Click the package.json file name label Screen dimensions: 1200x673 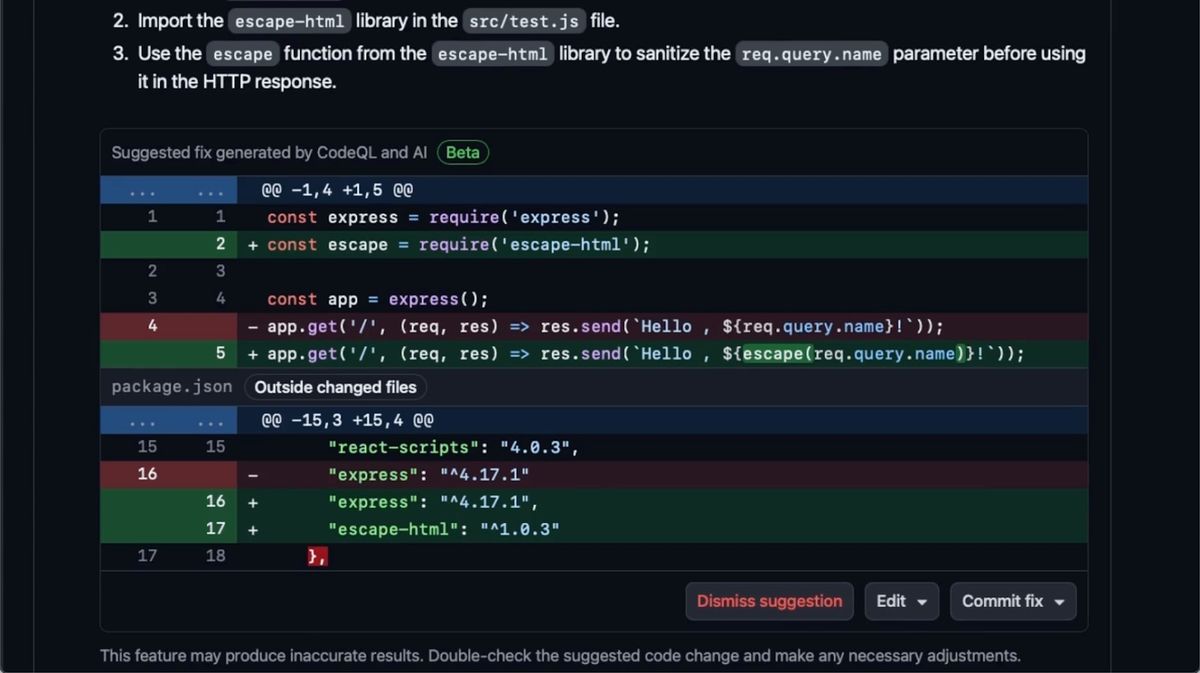[171, 387]
